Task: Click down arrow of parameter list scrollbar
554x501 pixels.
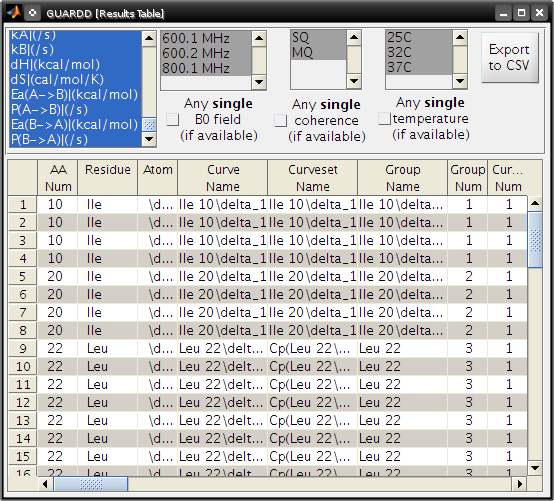Action: [149, 139]
